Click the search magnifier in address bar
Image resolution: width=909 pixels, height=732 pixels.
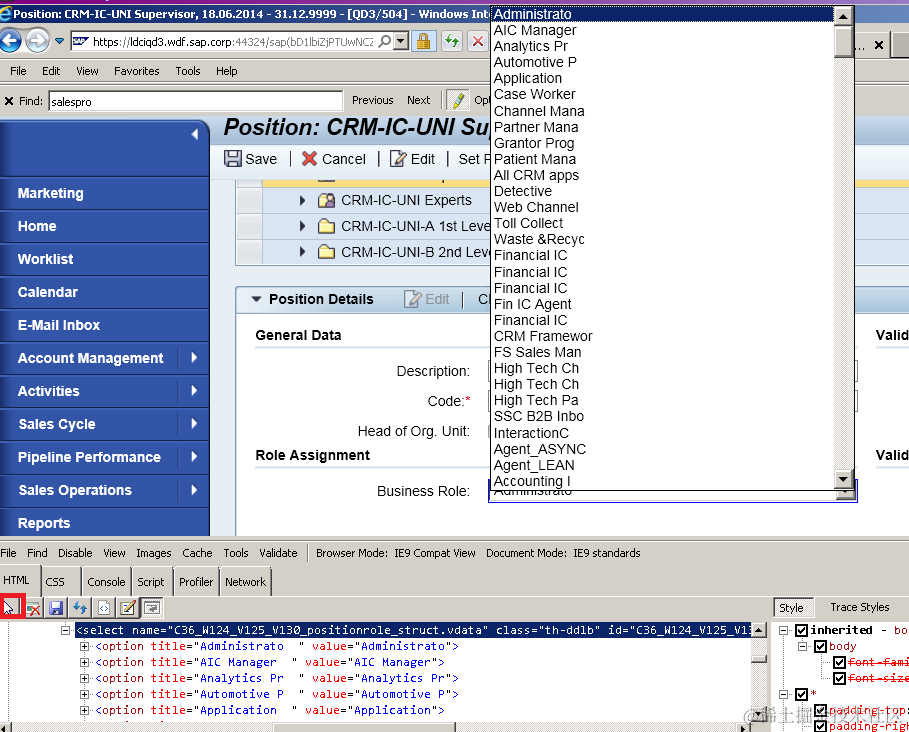click(385, 42)
